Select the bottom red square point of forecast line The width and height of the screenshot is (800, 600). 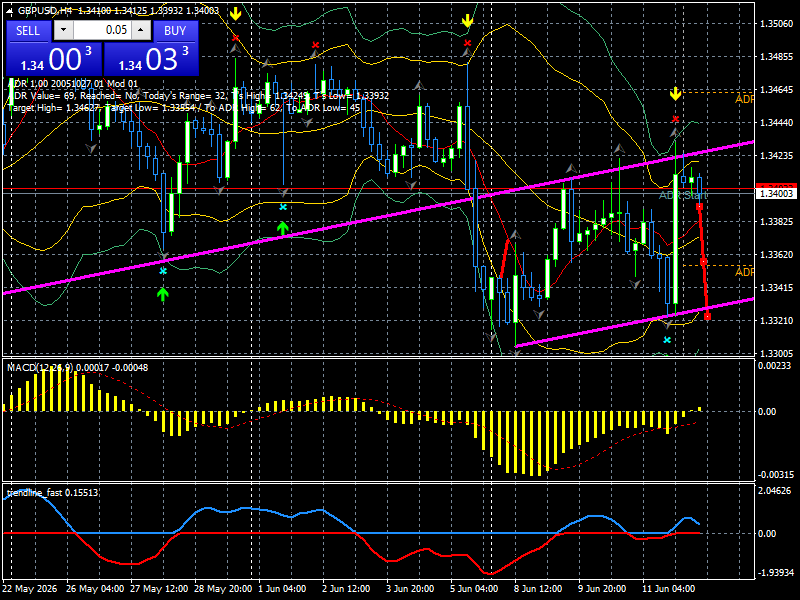click(x=707, y=317)
